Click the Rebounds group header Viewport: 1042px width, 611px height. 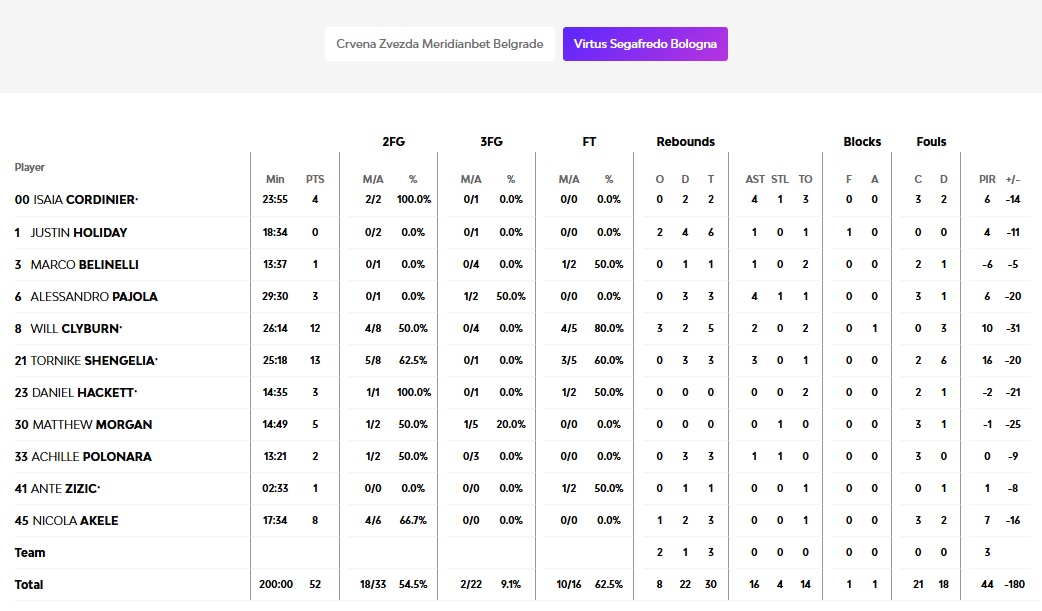coord(685,142)
